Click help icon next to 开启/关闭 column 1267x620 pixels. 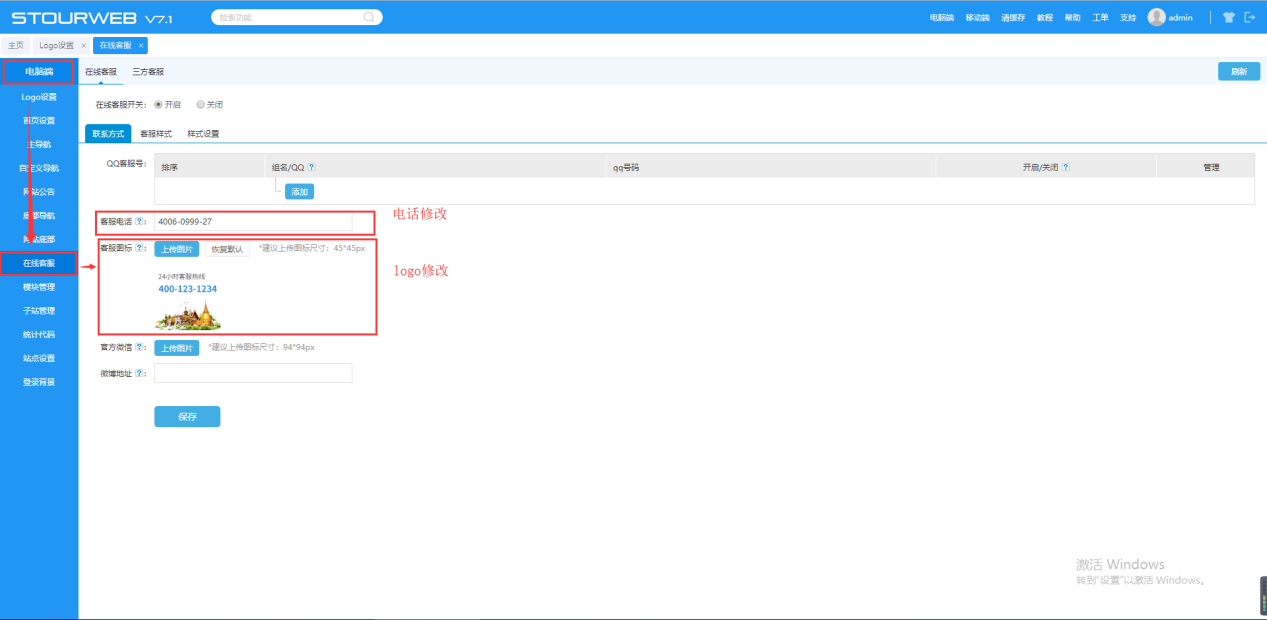point(1066,167)
